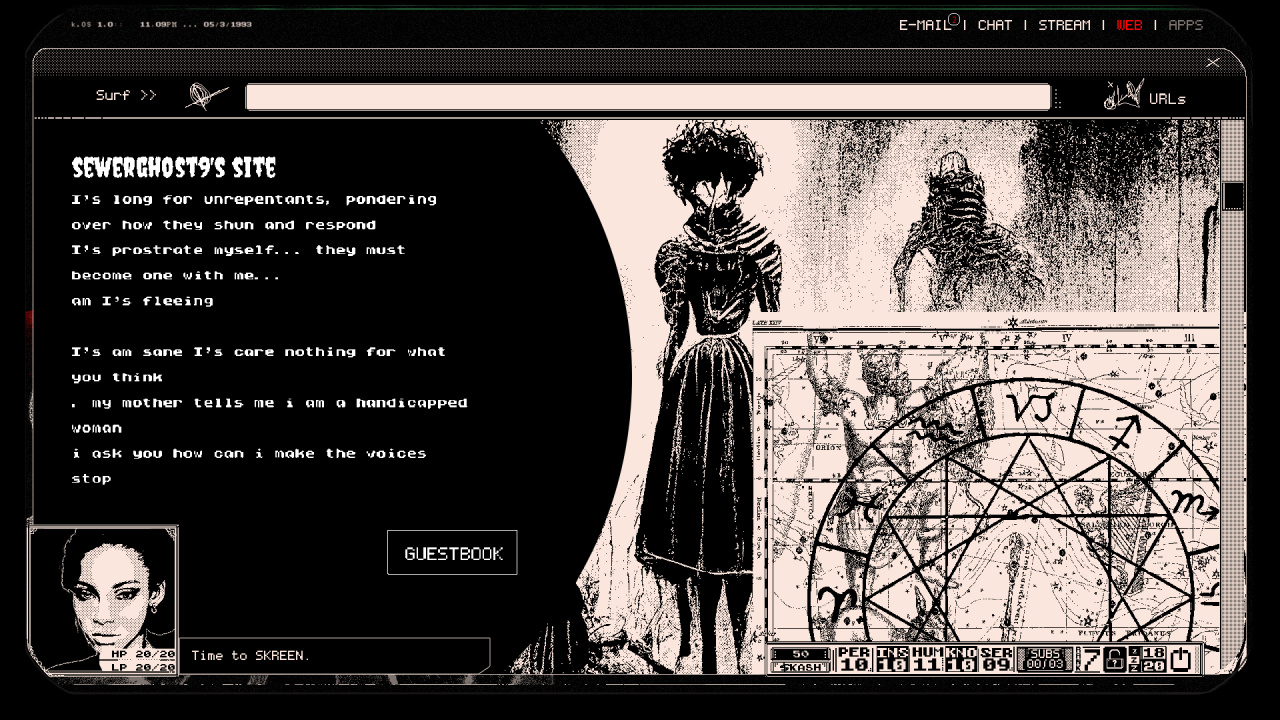This screenshot has height=720, width=1280.
Task: Click the $KASH money counter
Action: pyautogui.click(x=801, y=660)
